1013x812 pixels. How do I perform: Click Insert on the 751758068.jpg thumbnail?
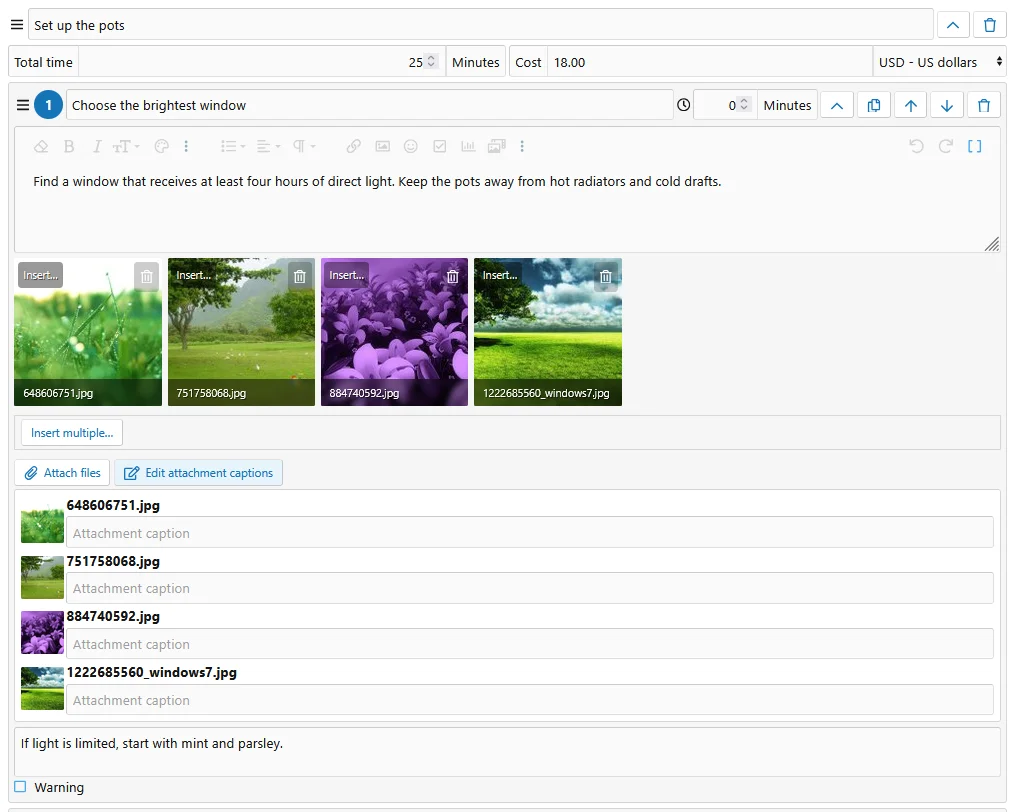(x=194, y=275)
